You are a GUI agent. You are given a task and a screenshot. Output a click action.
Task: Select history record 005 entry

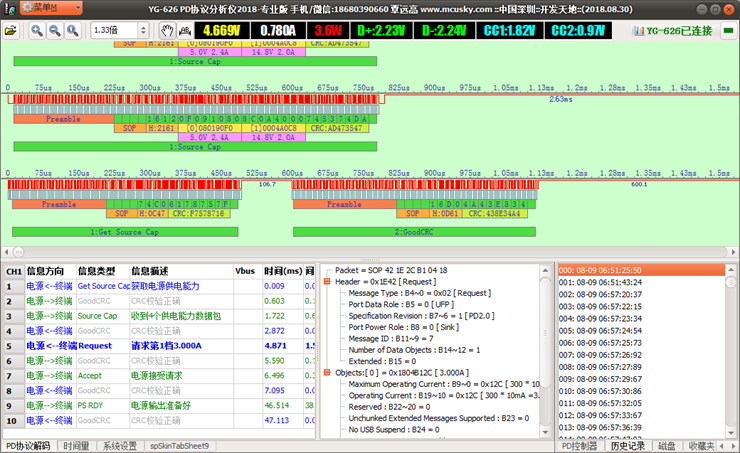[600, 329]
